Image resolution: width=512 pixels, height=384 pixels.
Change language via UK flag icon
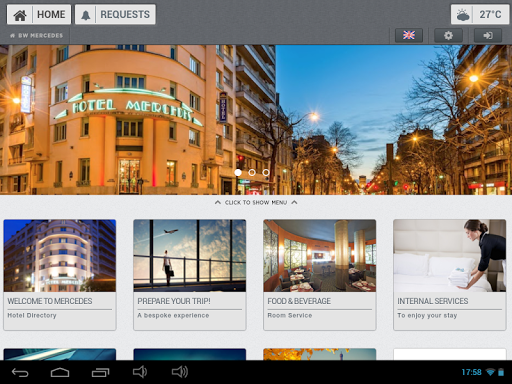point(409,35)
